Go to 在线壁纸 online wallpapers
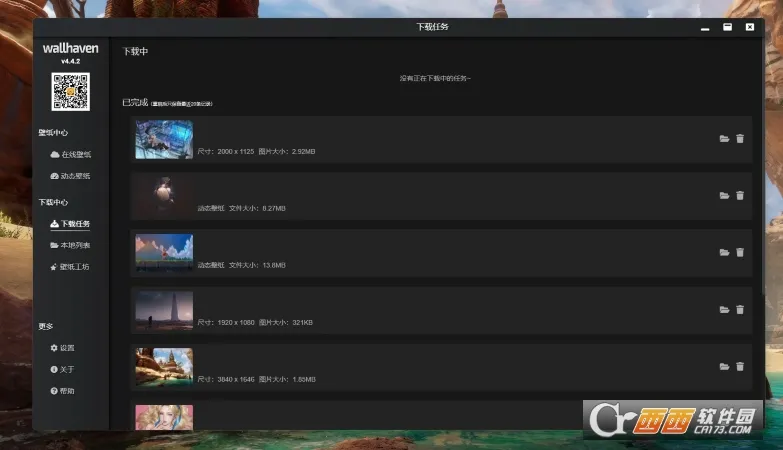 pyautogui.click(x=70, y=155)
